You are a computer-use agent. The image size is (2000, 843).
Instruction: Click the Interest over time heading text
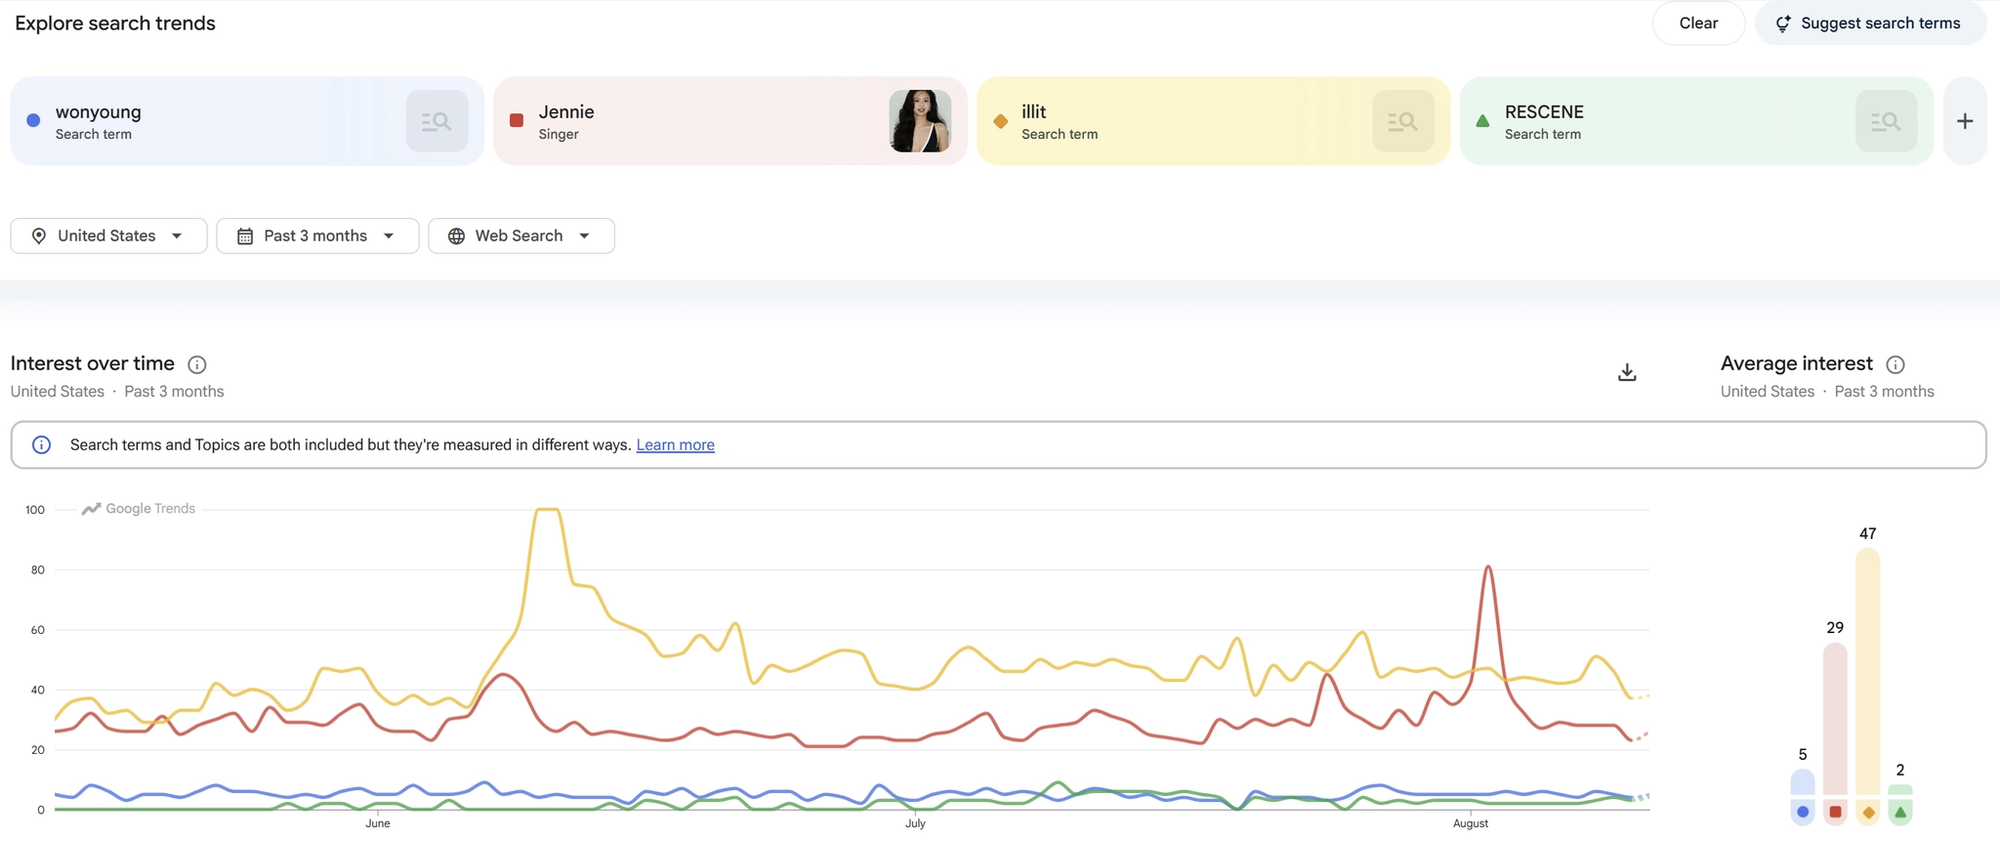pos(93,363)
